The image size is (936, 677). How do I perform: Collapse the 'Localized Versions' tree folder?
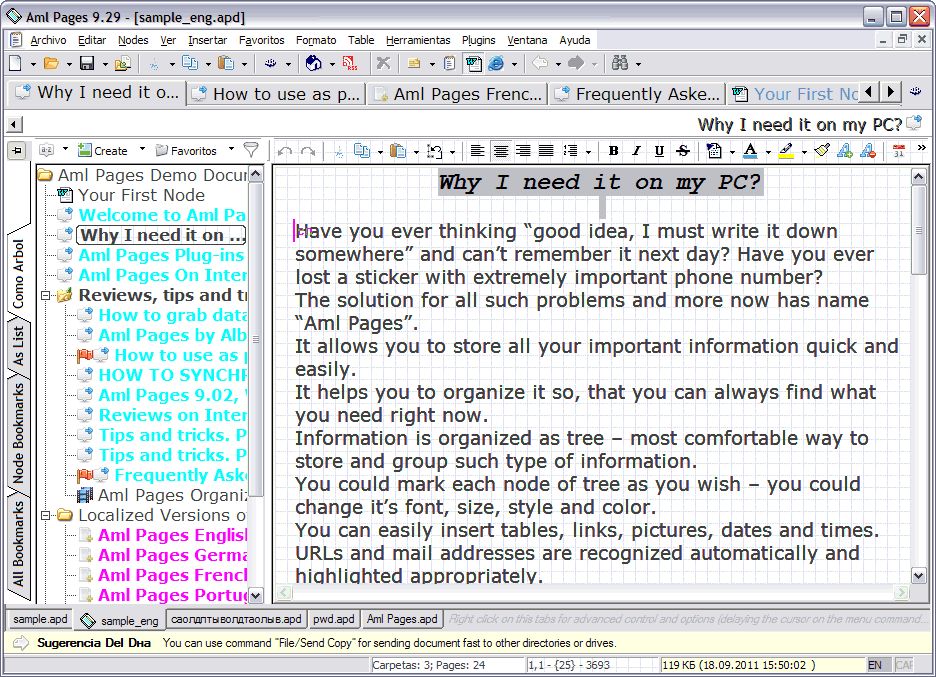(x=46, y=515)
